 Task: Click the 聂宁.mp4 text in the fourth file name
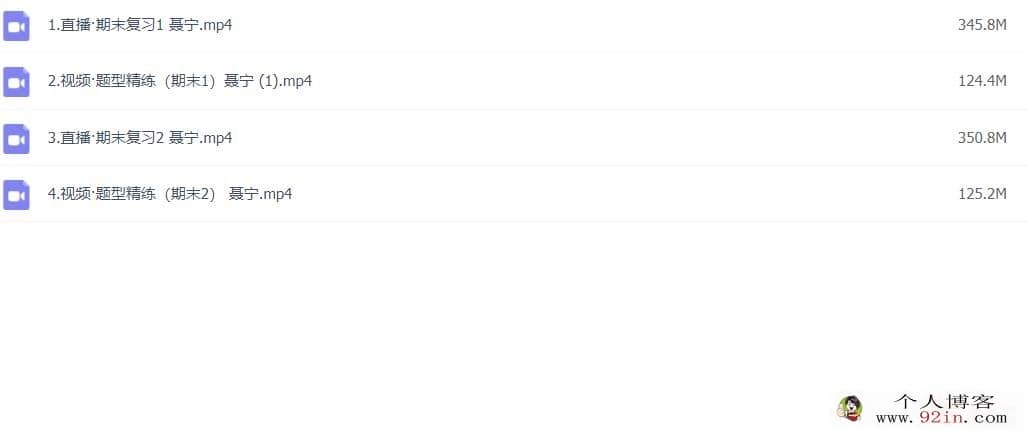click(x=260, y=195)
